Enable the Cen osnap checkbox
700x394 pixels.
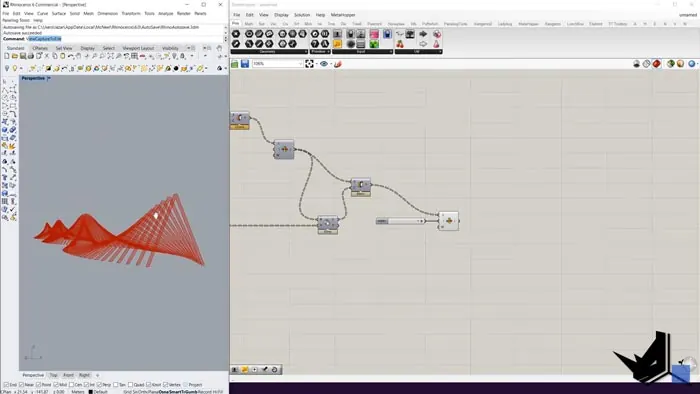71,385
